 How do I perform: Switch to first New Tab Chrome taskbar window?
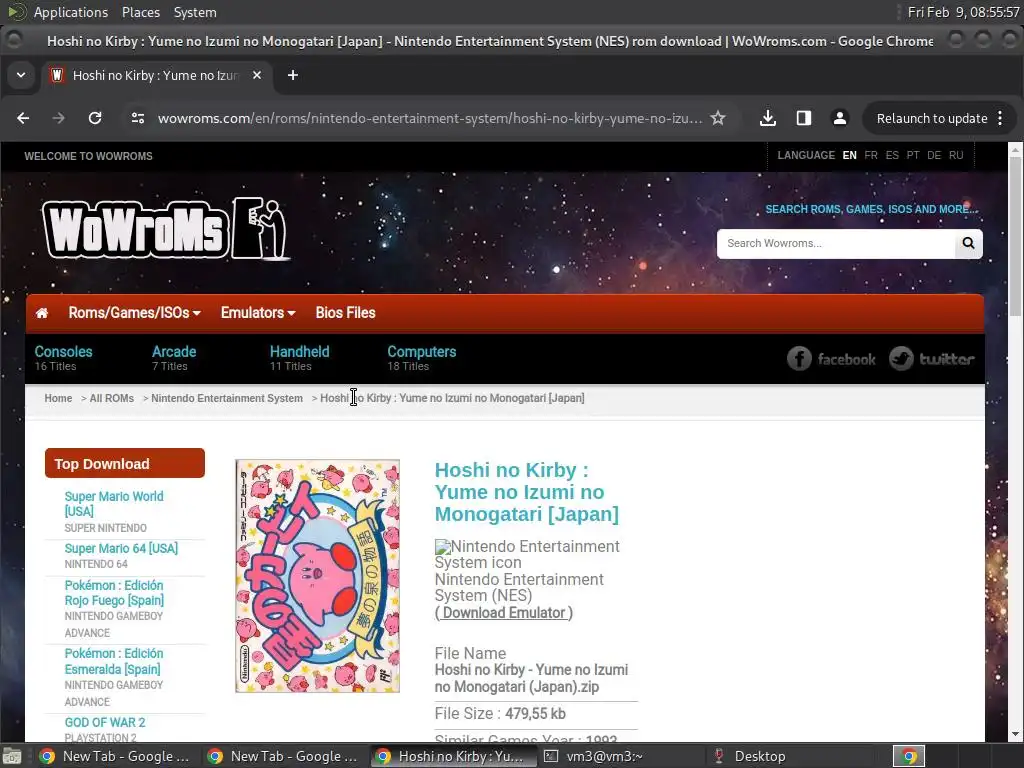116,756
